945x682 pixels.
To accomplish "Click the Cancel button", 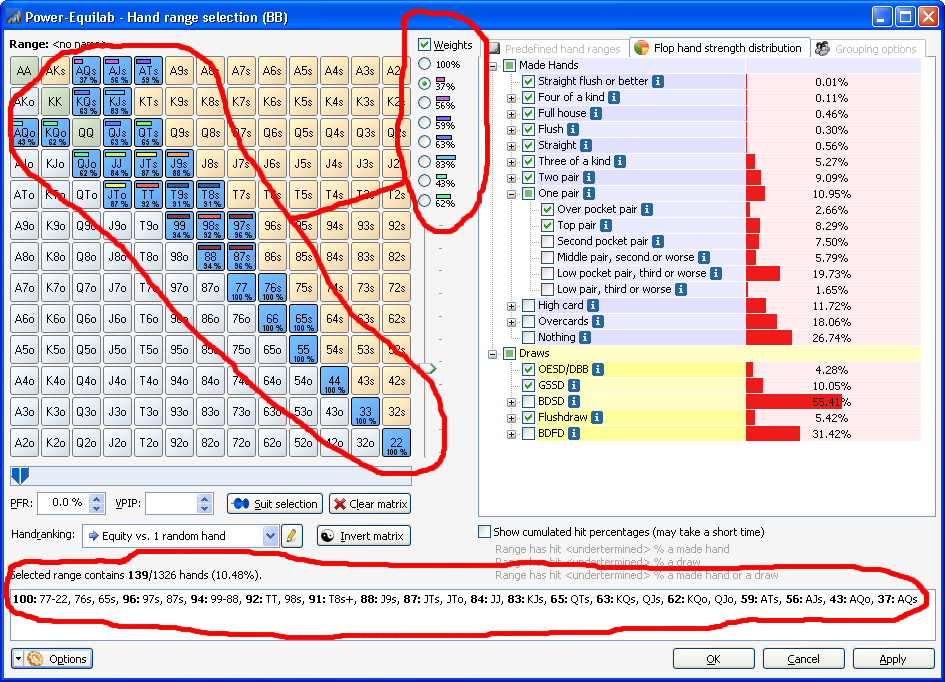I will 803,659.
